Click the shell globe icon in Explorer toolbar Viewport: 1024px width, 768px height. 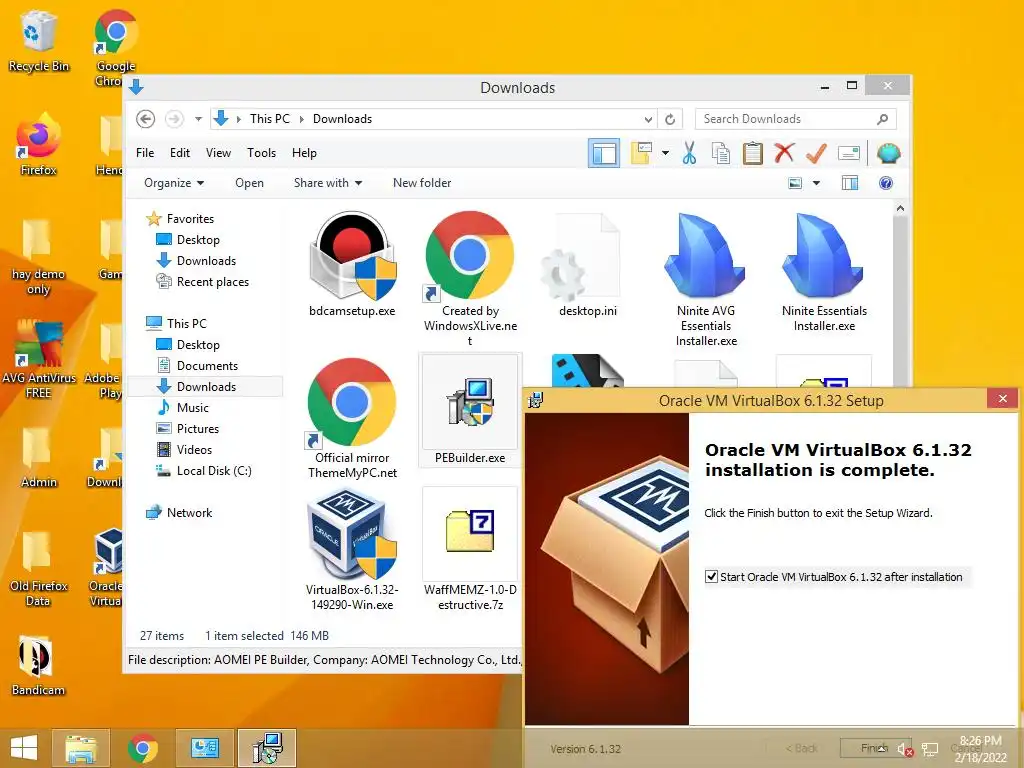tap(888, 153)
